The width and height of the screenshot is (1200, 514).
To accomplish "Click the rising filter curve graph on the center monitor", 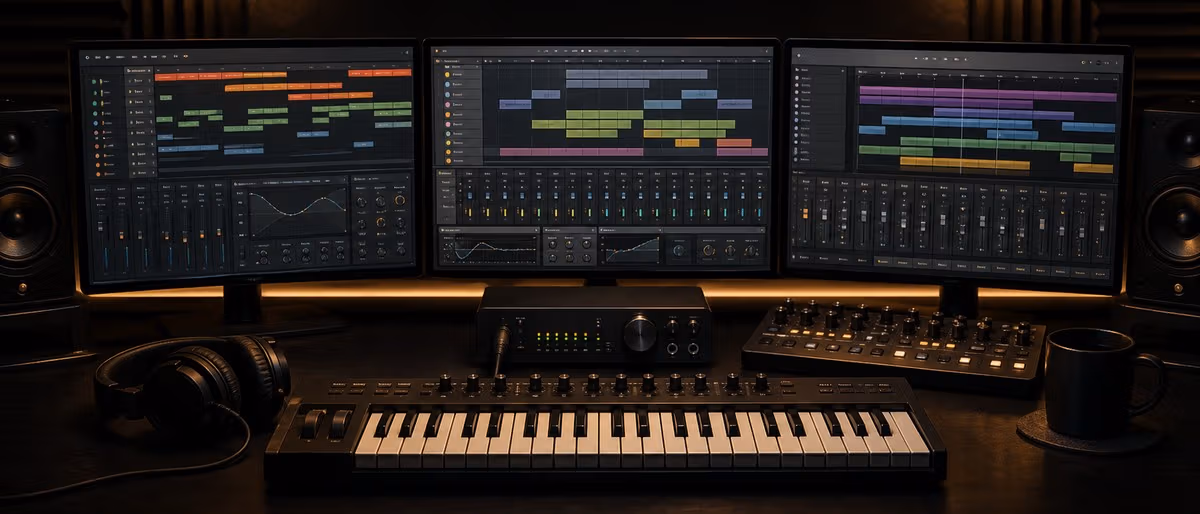I will click(x=632, y=249).
